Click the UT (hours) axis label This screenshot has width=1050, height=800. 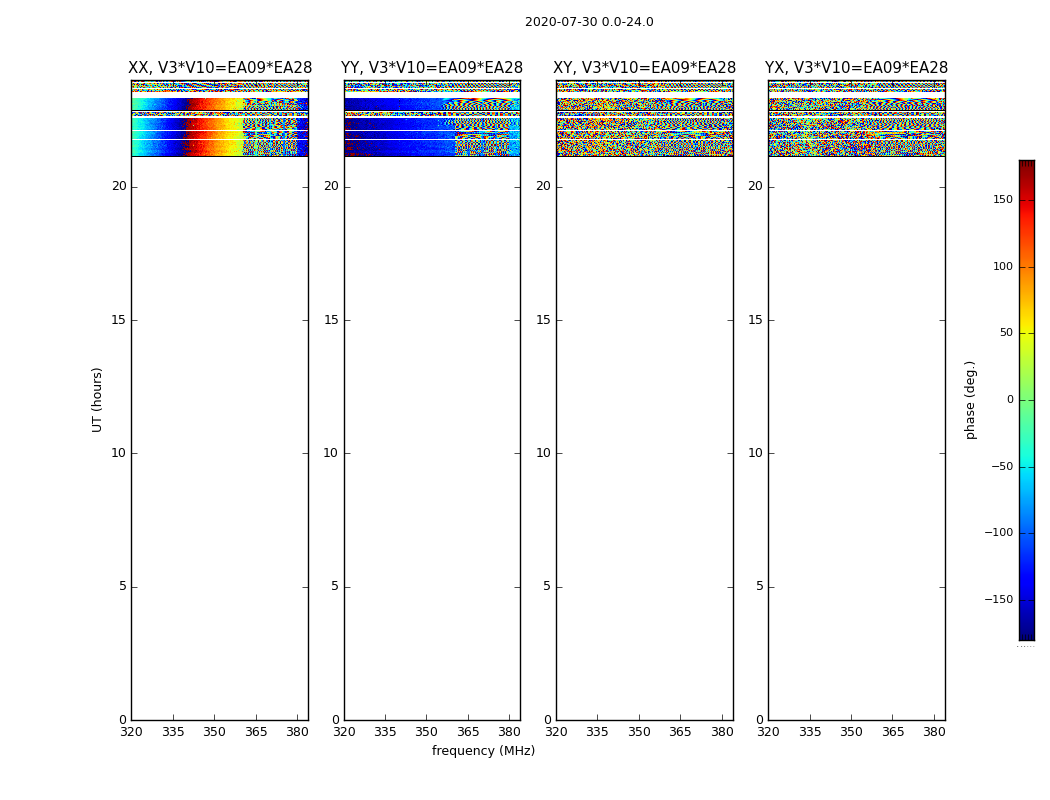pos(98,399)
